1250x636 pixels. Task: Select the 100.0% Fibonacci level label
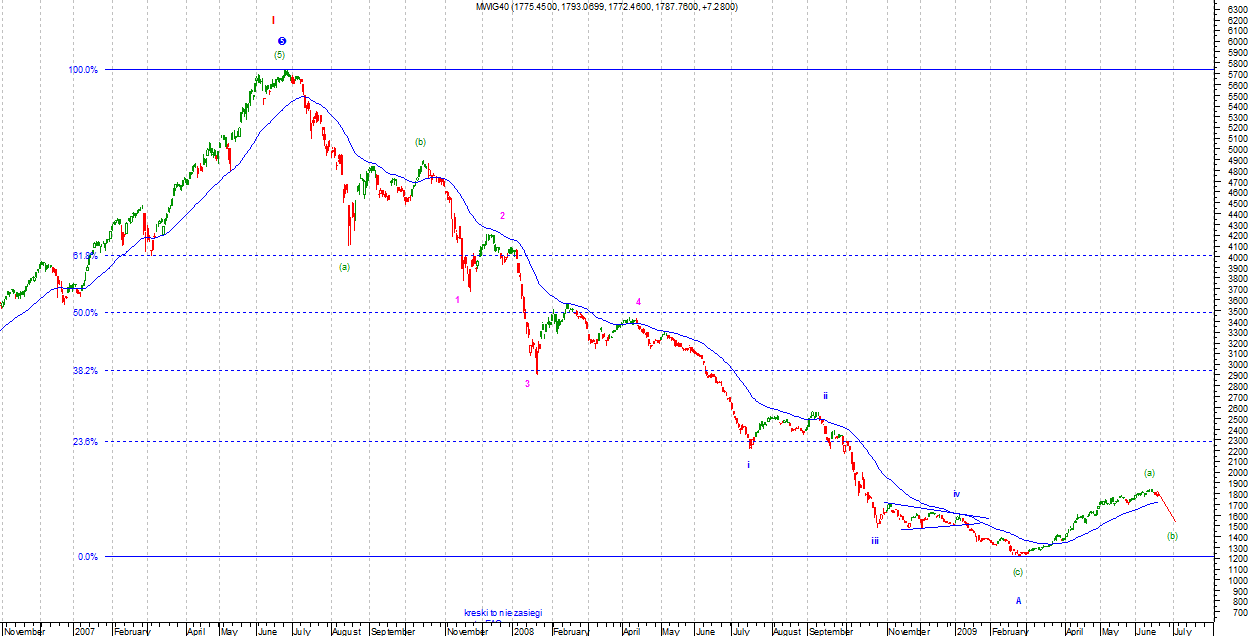[x=83, y=70]
